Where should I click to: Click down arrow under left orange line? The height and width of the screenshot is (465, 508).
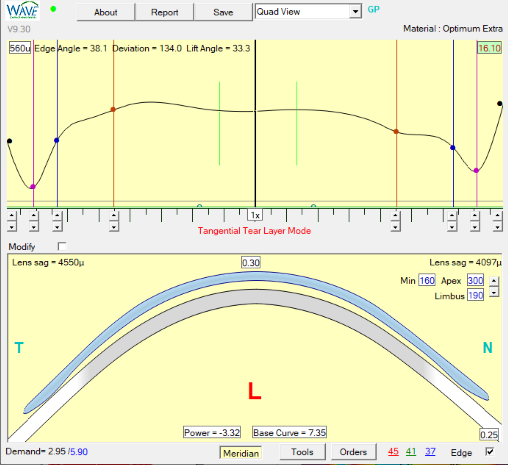114,227
